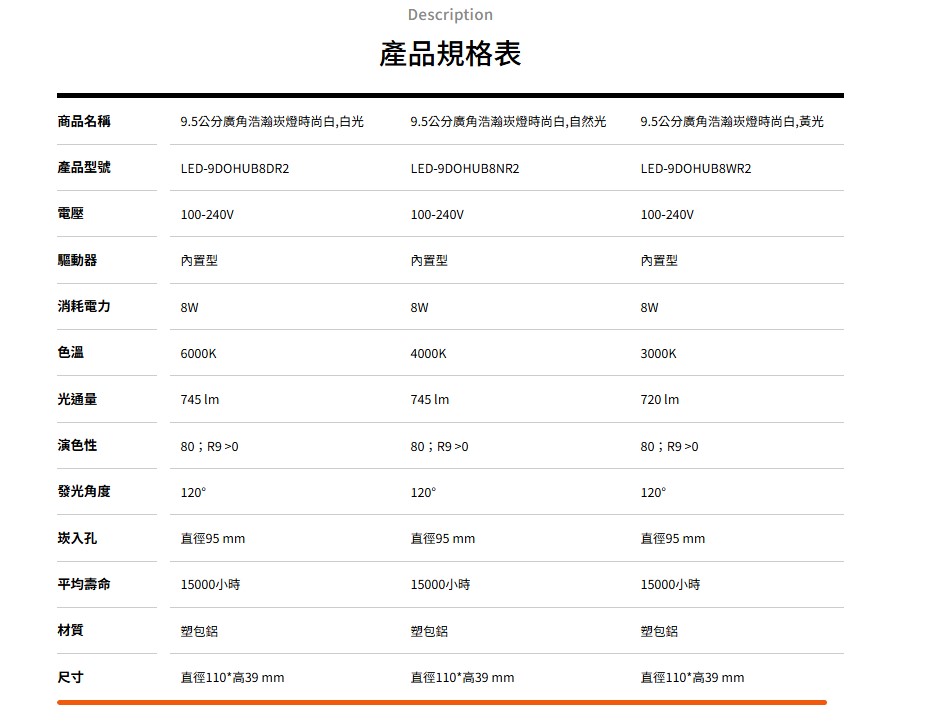
Task: Click the 崁入孔 row label
Action: pos(77,538)
